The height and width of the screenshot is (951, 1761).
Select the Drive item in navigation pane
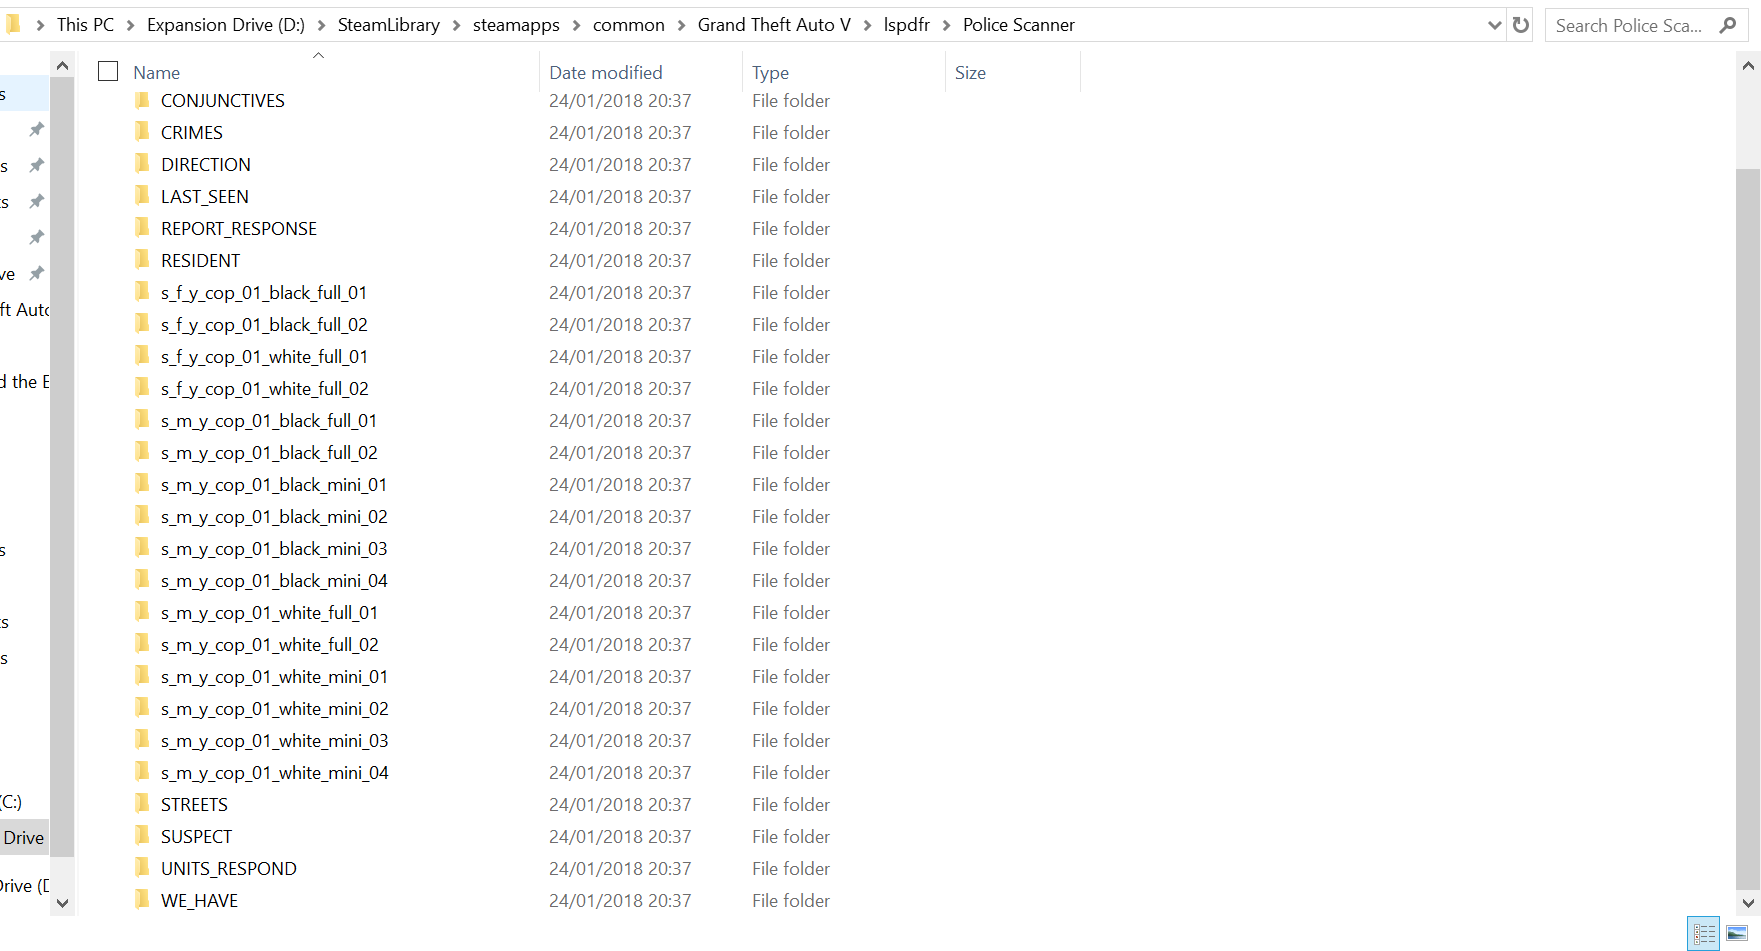click(24, 838)
